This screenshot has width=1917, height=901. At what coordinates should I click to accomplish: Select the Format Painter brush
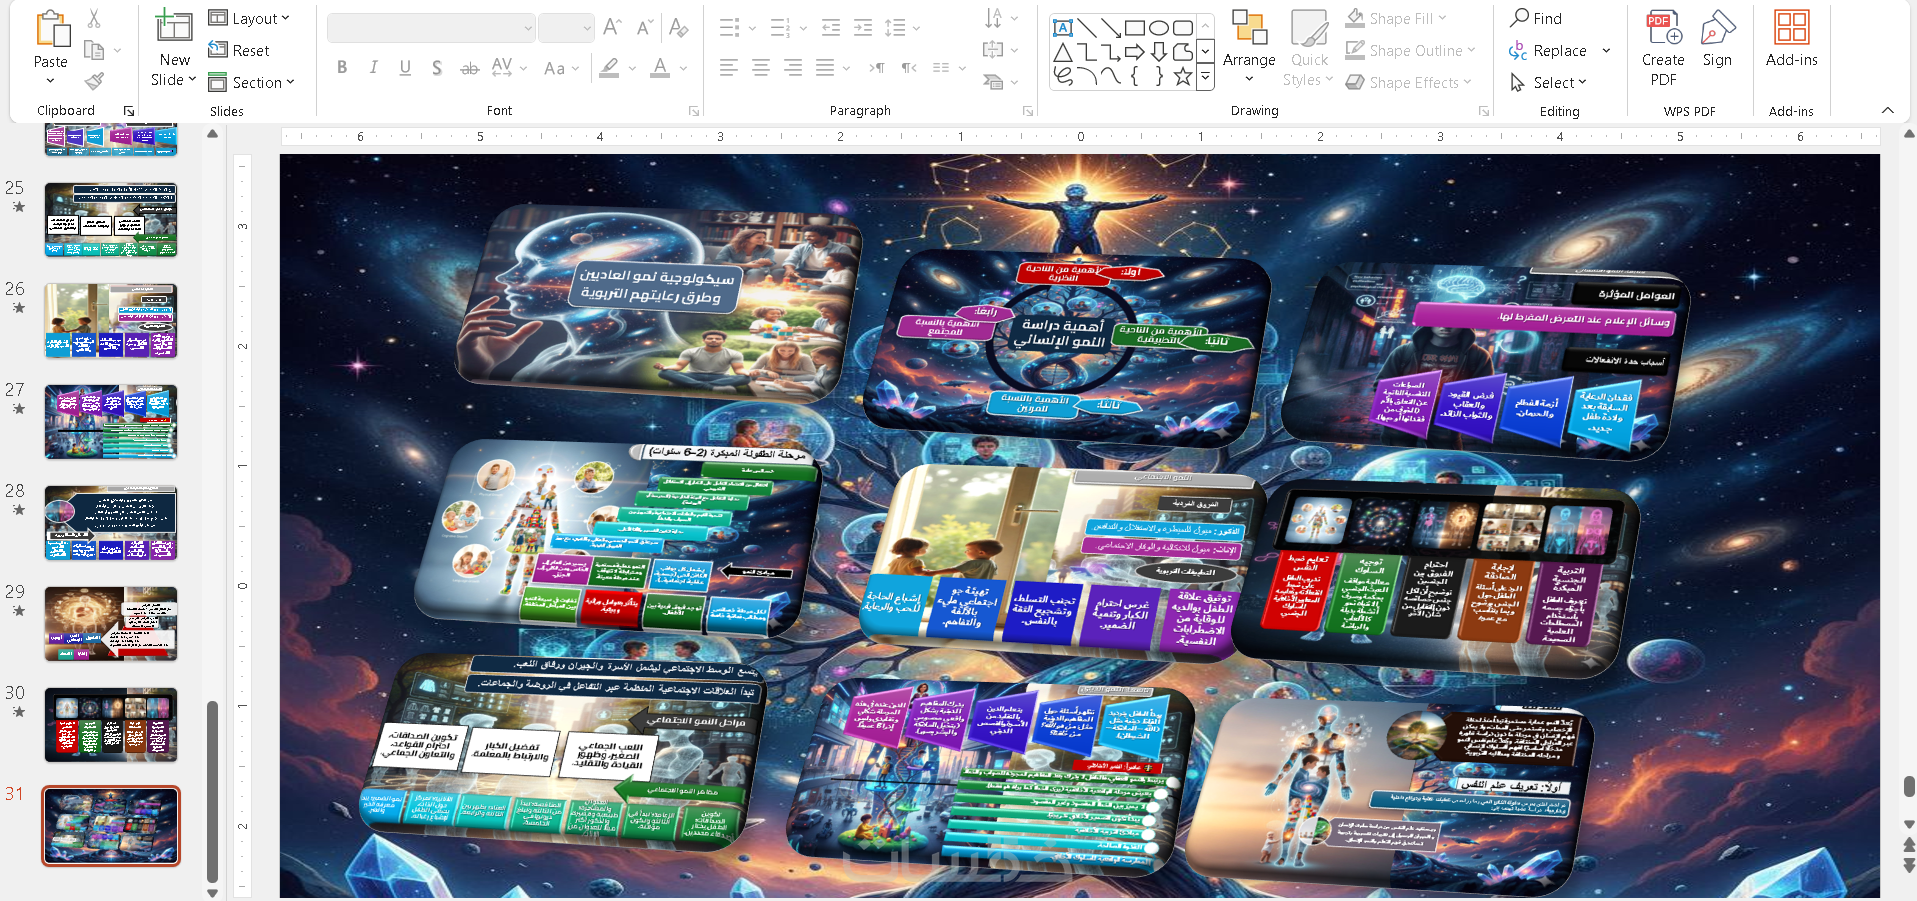pos(95,81)
